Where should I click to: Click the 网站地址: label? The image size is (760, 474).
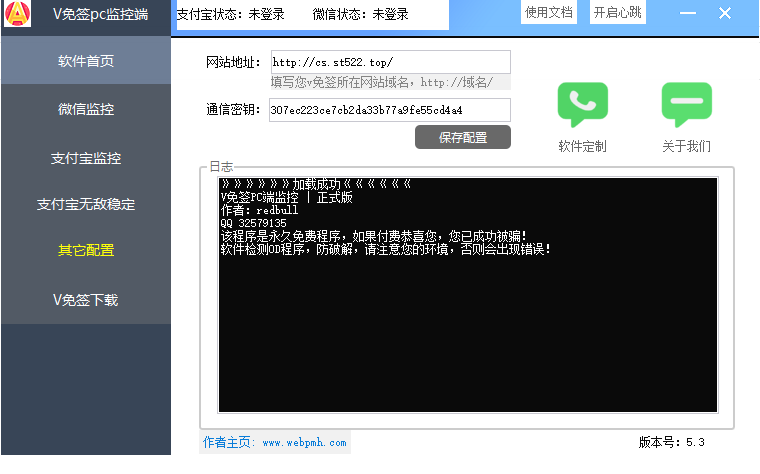tap(233, 63)
